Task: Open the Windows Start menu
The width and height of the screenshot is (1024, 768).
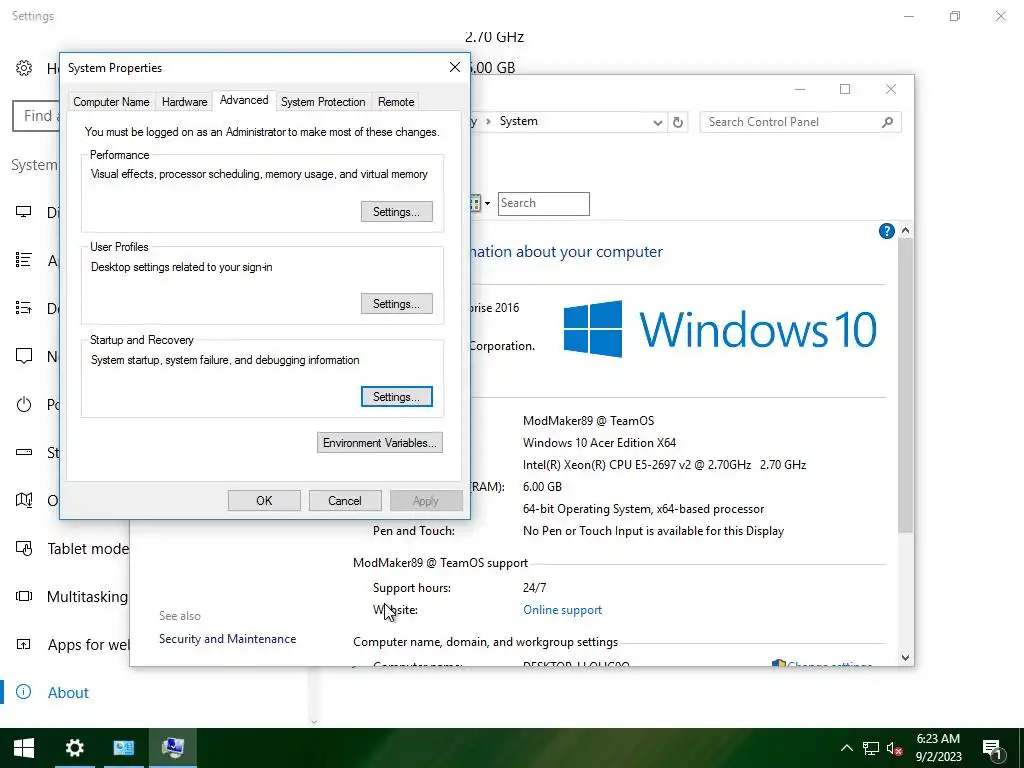Action: [24, 748]
